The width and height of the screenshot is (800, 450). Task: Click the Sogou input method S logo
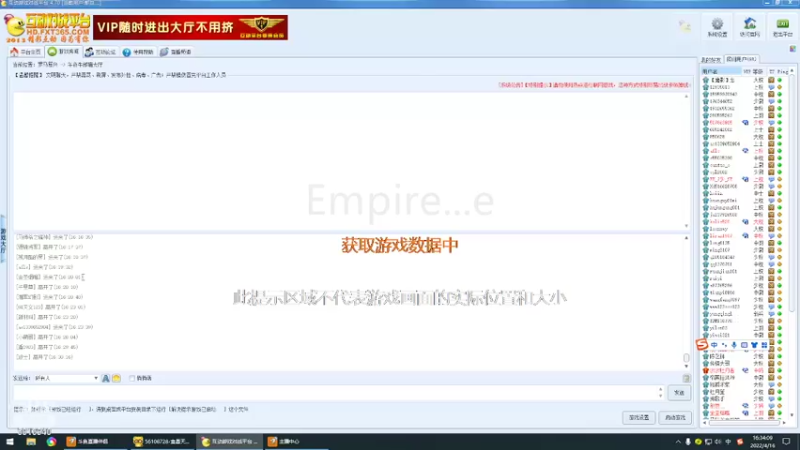702,344
